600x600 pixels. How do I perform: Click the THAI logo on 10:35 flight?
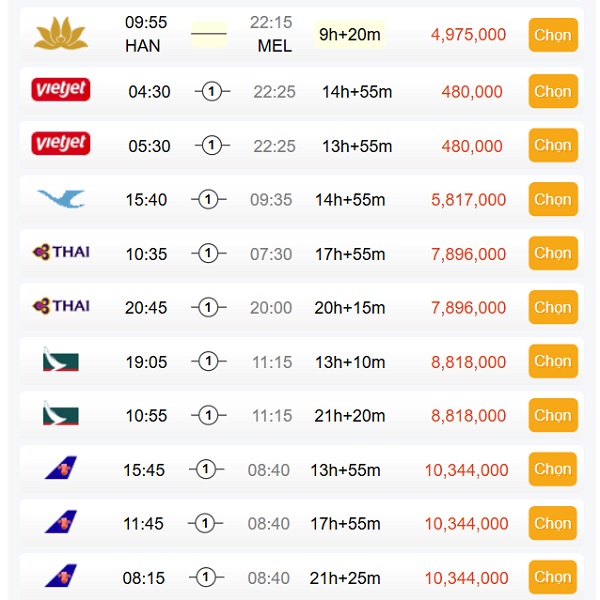pos(61,252)
